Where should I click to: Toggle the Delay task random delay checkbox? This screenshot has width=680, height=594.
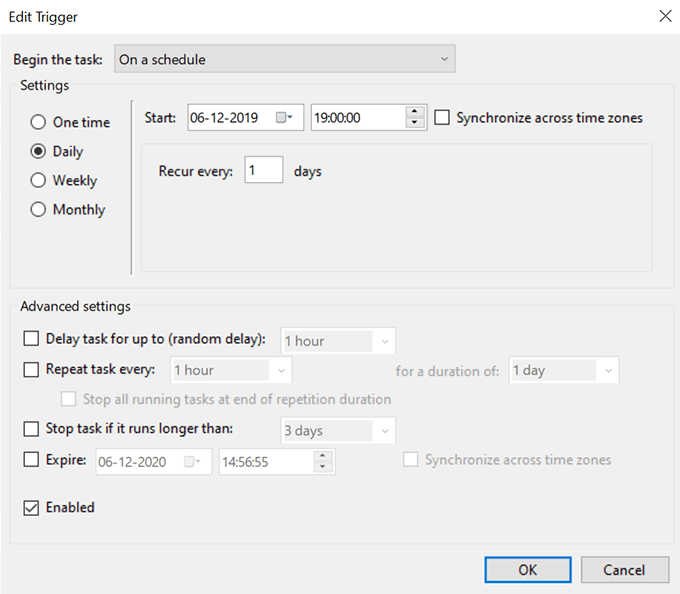[x=31, y=340]
